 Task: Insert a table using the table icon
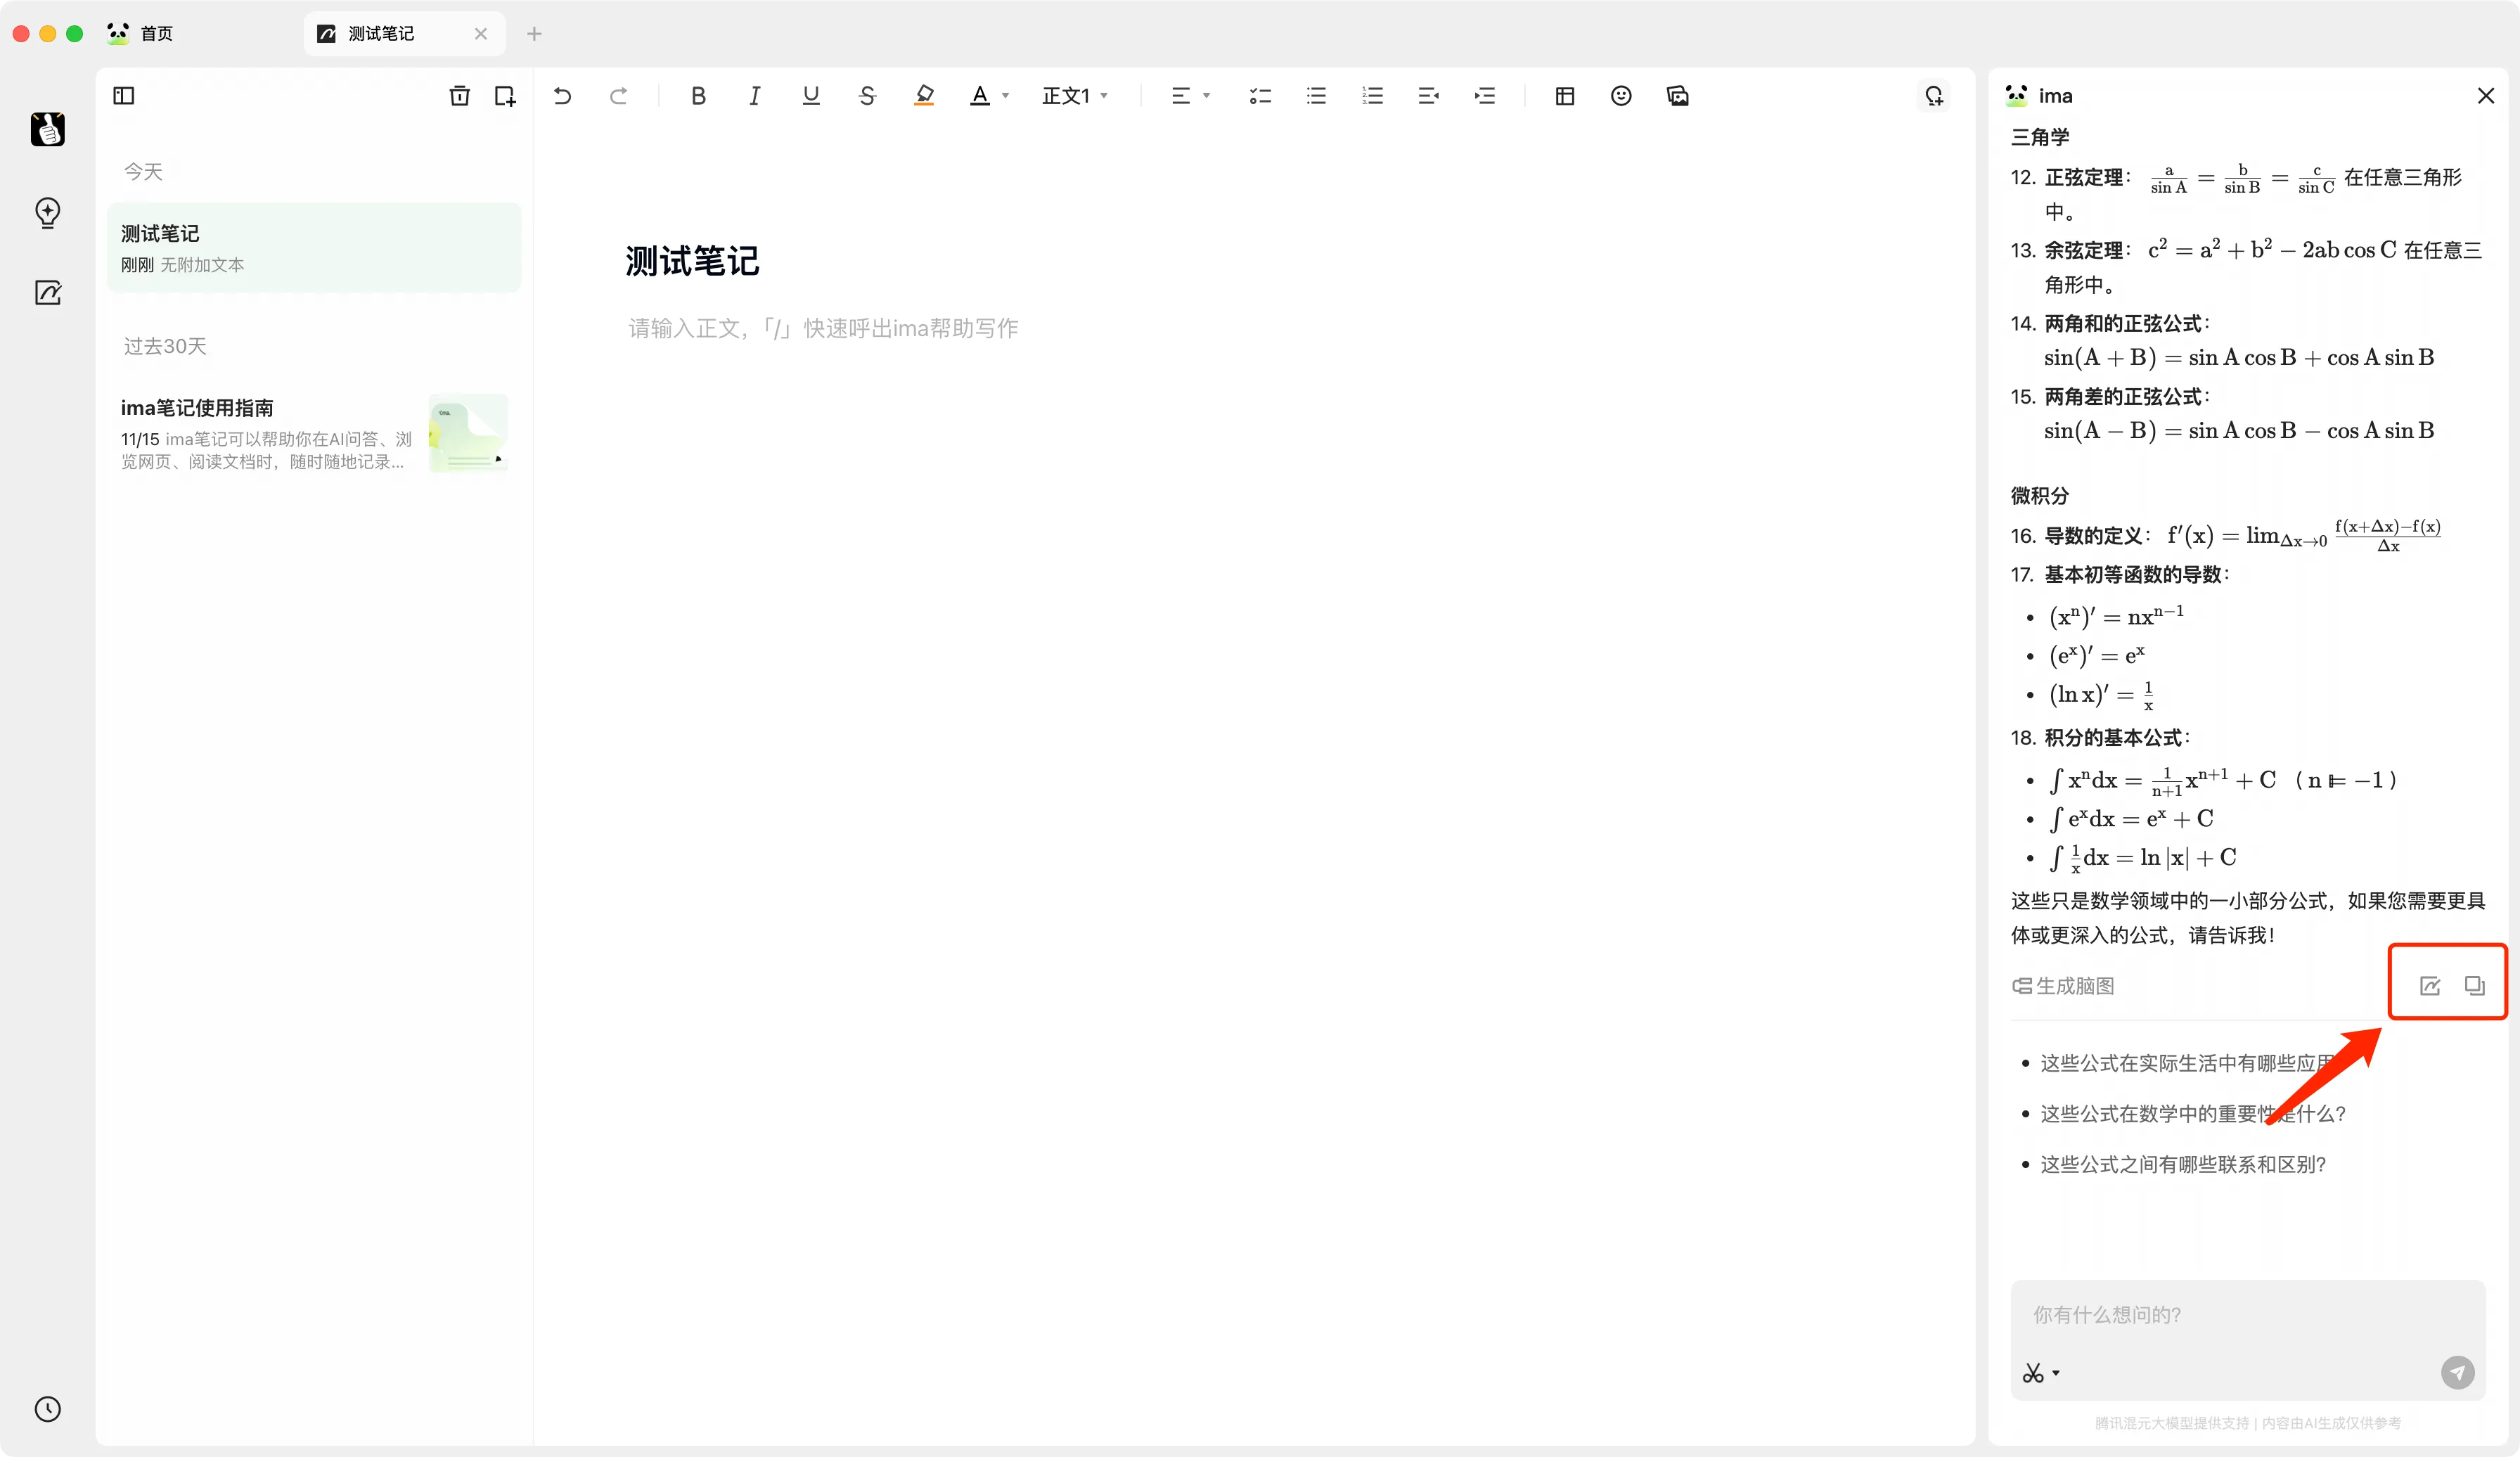[x=1565, y=96]
